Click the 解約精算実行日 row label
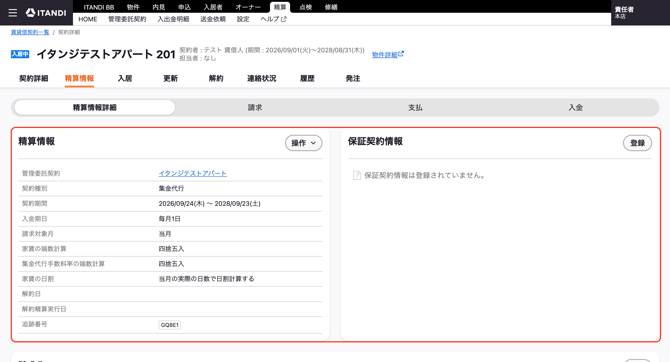670x362 pixels. click(44, 309)
